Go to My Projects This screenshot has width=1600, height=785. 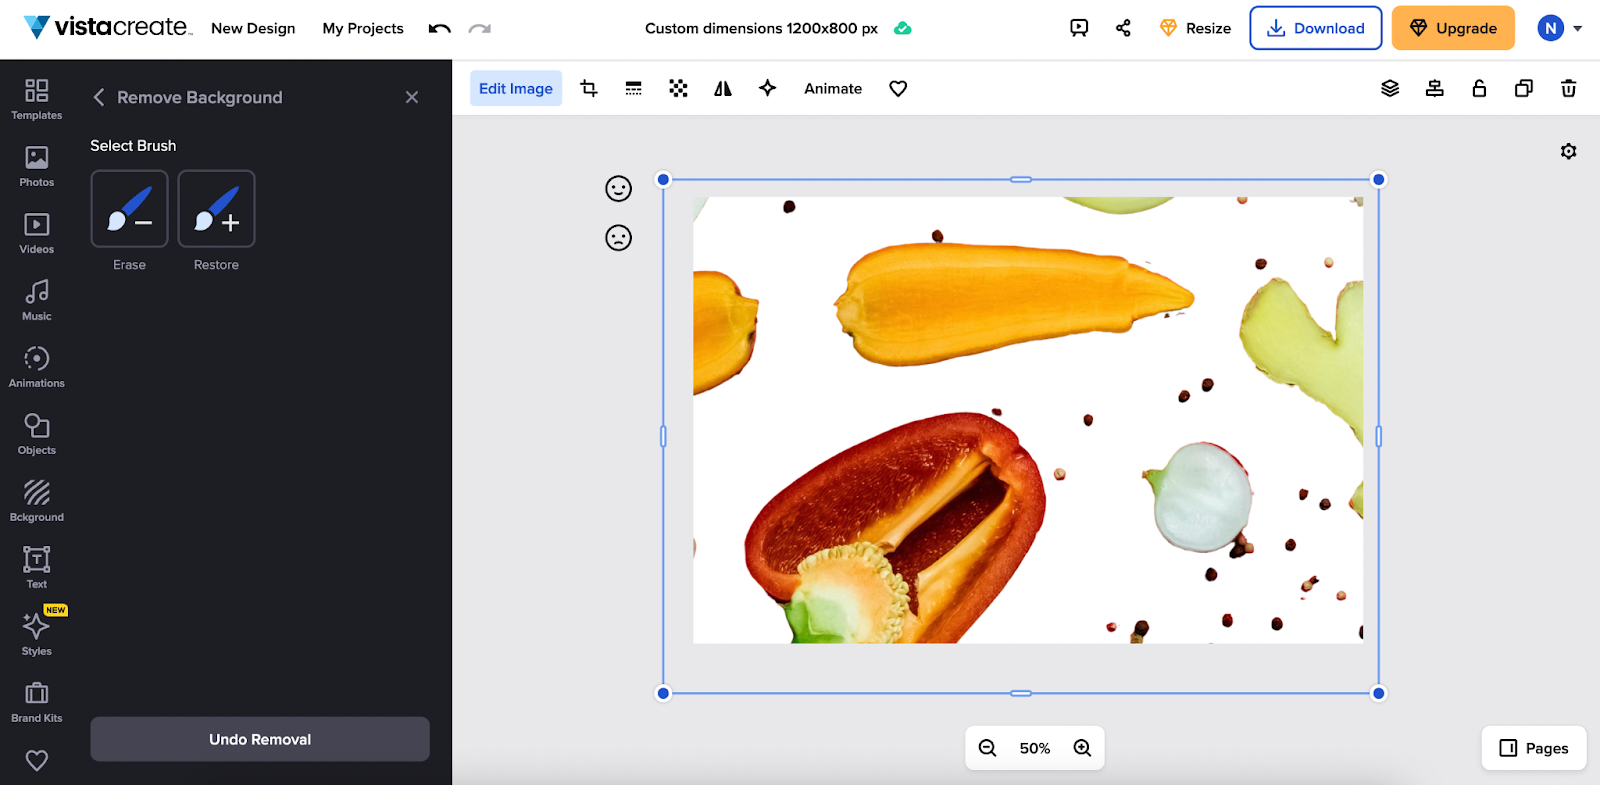pos(363,28)
